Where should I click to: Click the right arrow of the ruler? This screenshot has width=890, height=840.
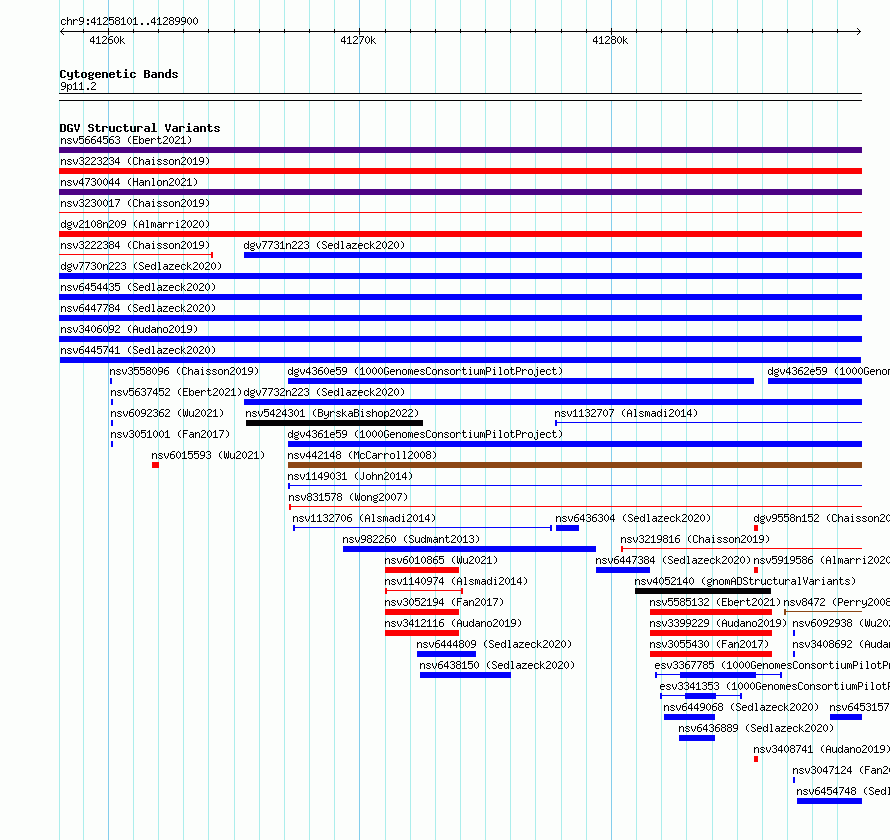859,32
